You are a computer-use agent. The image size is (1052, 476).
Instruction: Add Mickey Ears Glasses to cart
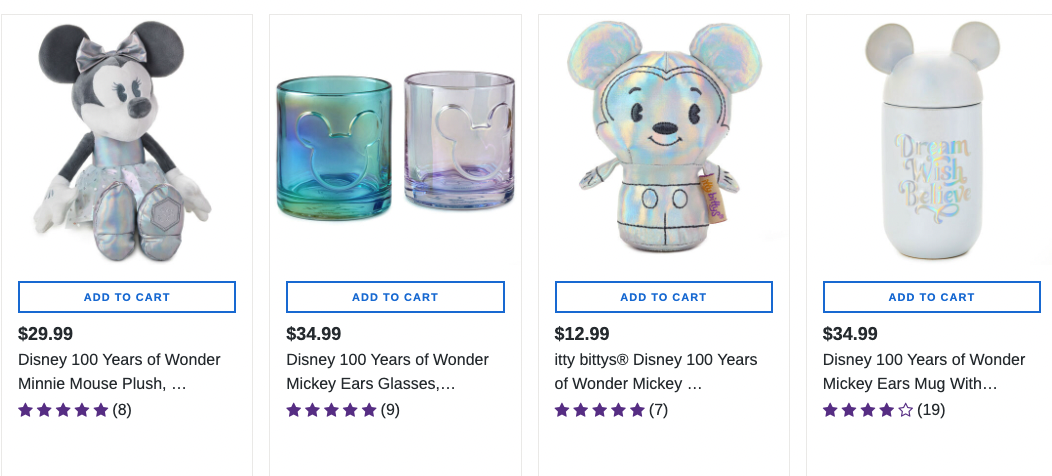[x=395, y=297]
